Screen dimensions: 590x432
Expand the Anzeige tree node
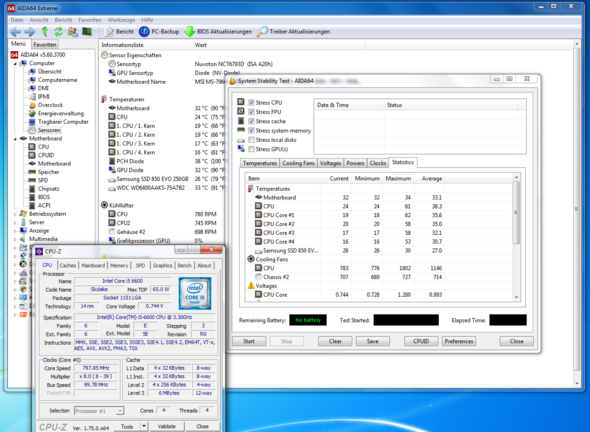point(15,231)
